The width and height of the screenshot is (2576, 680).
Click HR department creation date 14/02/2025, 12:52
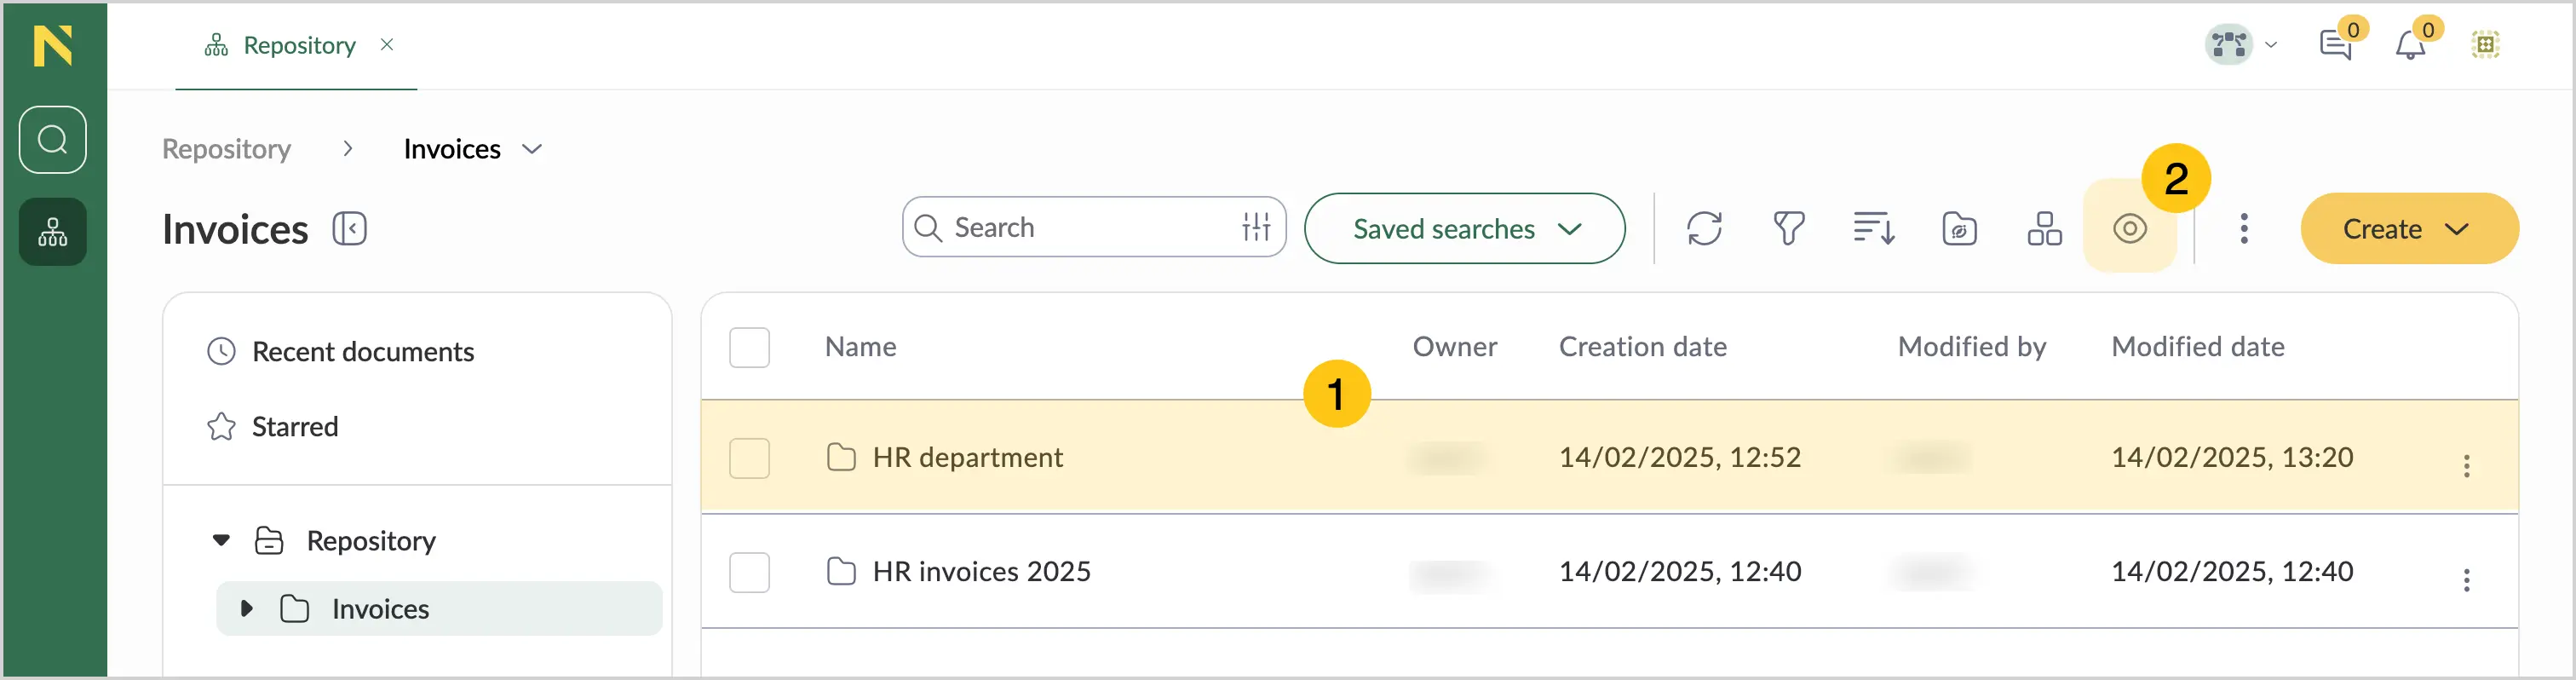[1680, 458]
